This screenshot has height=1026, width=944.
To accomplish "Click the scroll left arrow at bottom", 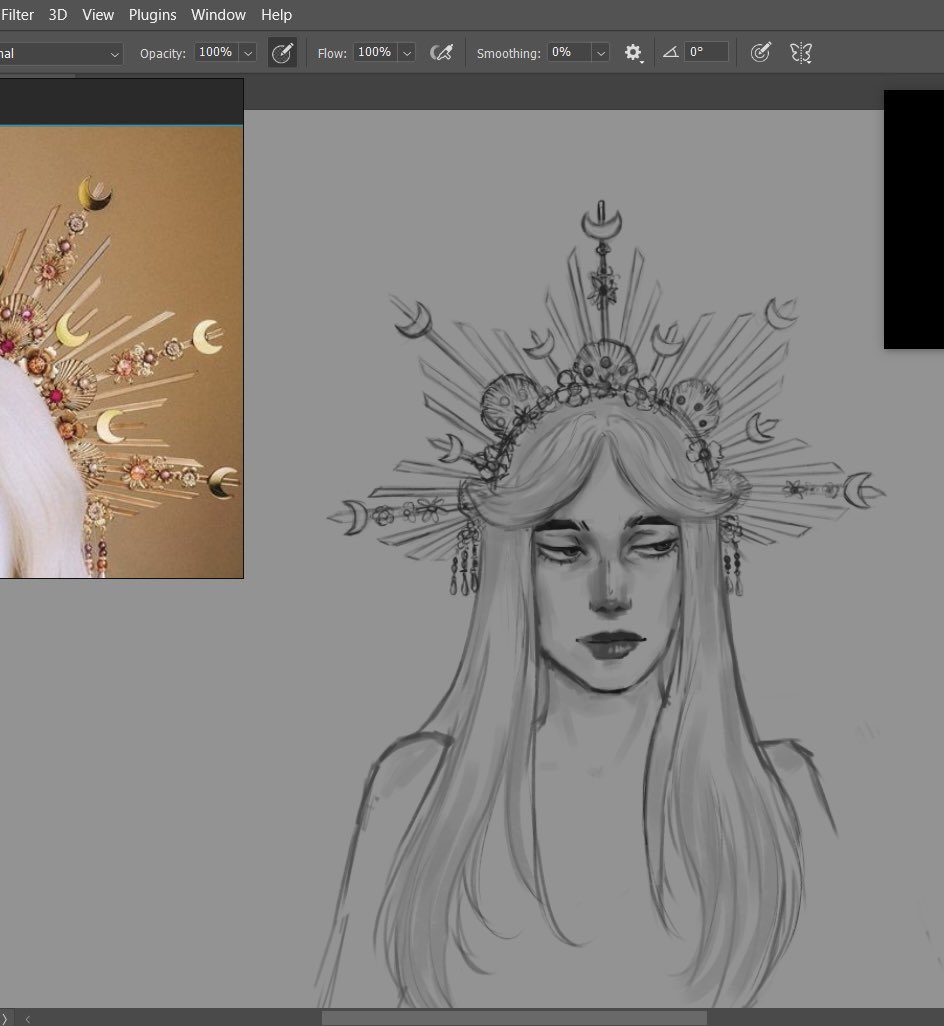I will [27, 1019].
